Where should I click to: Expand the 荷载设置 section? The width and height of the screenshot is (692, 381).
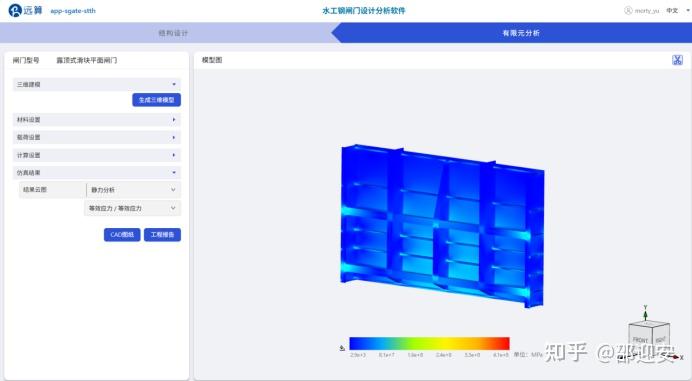tap(97, 137)
